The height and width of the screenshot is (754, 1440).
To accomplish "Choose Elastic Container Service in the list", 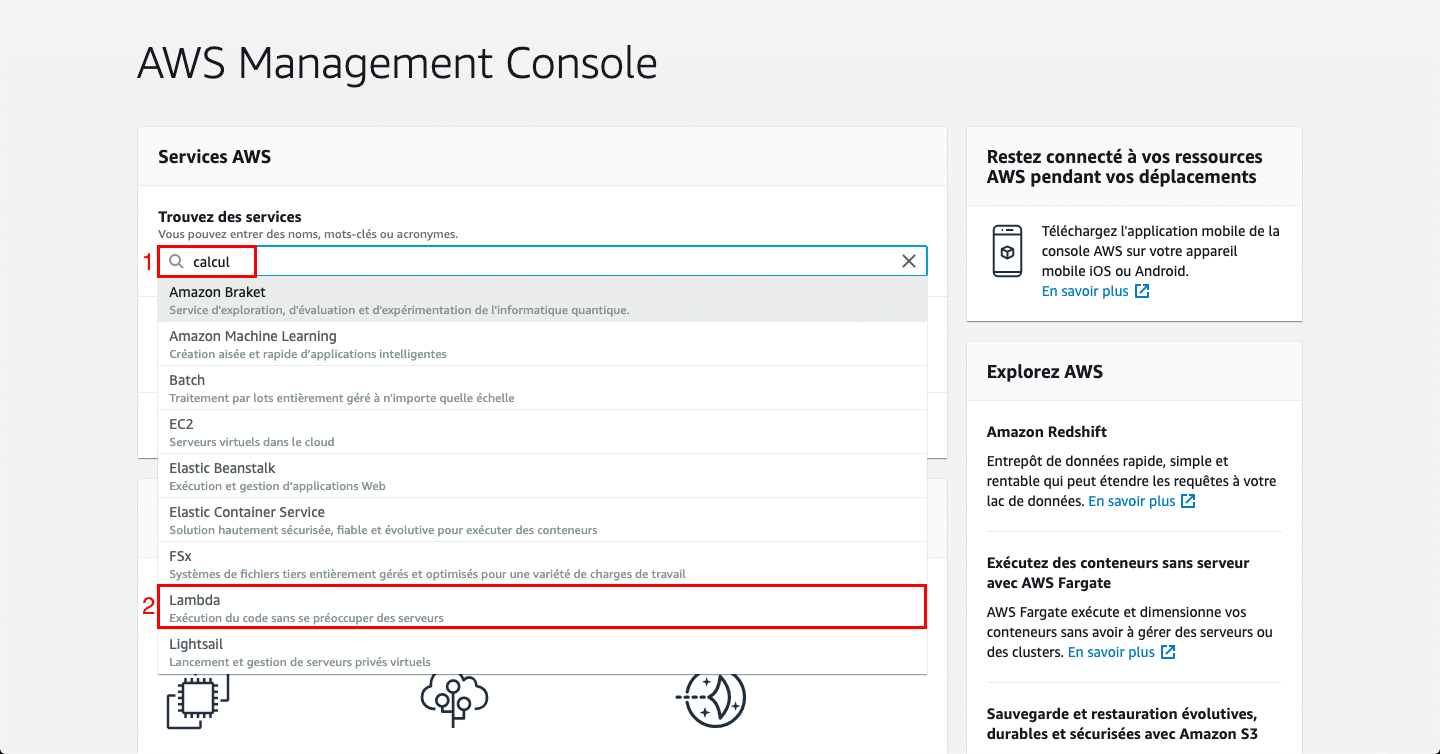I will 543,520.
